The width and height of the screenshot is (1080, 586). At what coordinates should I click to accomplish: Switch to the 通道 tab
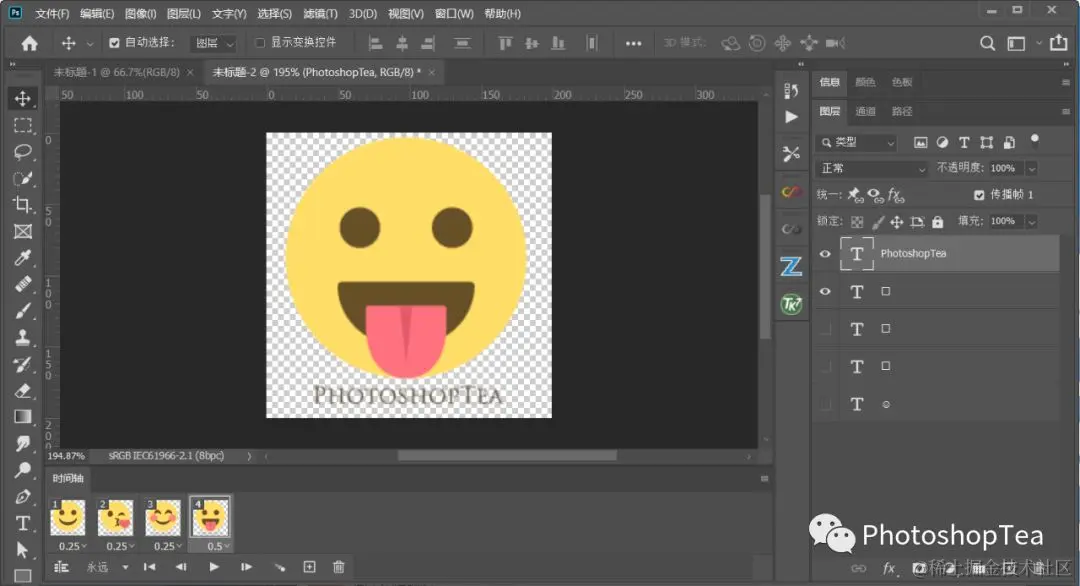pos(865,112)
